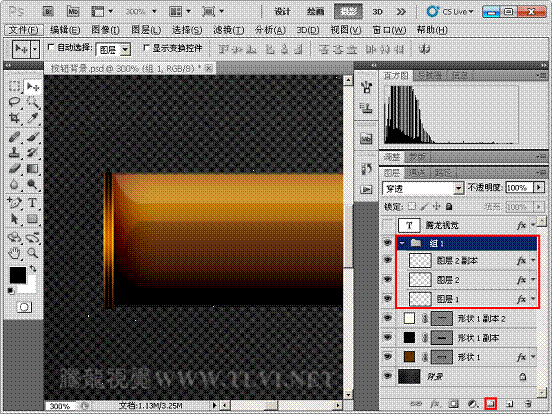
Task: Hide the 背景 layer
Action: 388,376
